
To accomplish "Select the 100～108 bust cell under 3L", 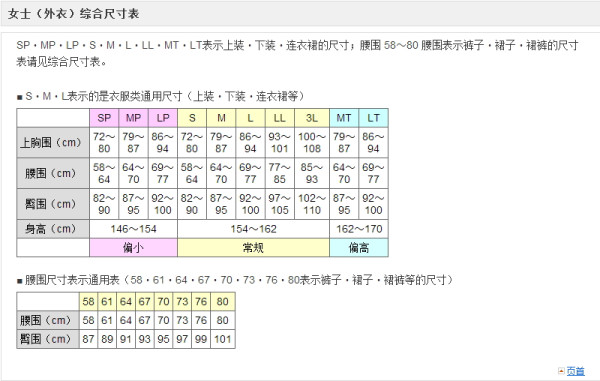I will 312,143.
